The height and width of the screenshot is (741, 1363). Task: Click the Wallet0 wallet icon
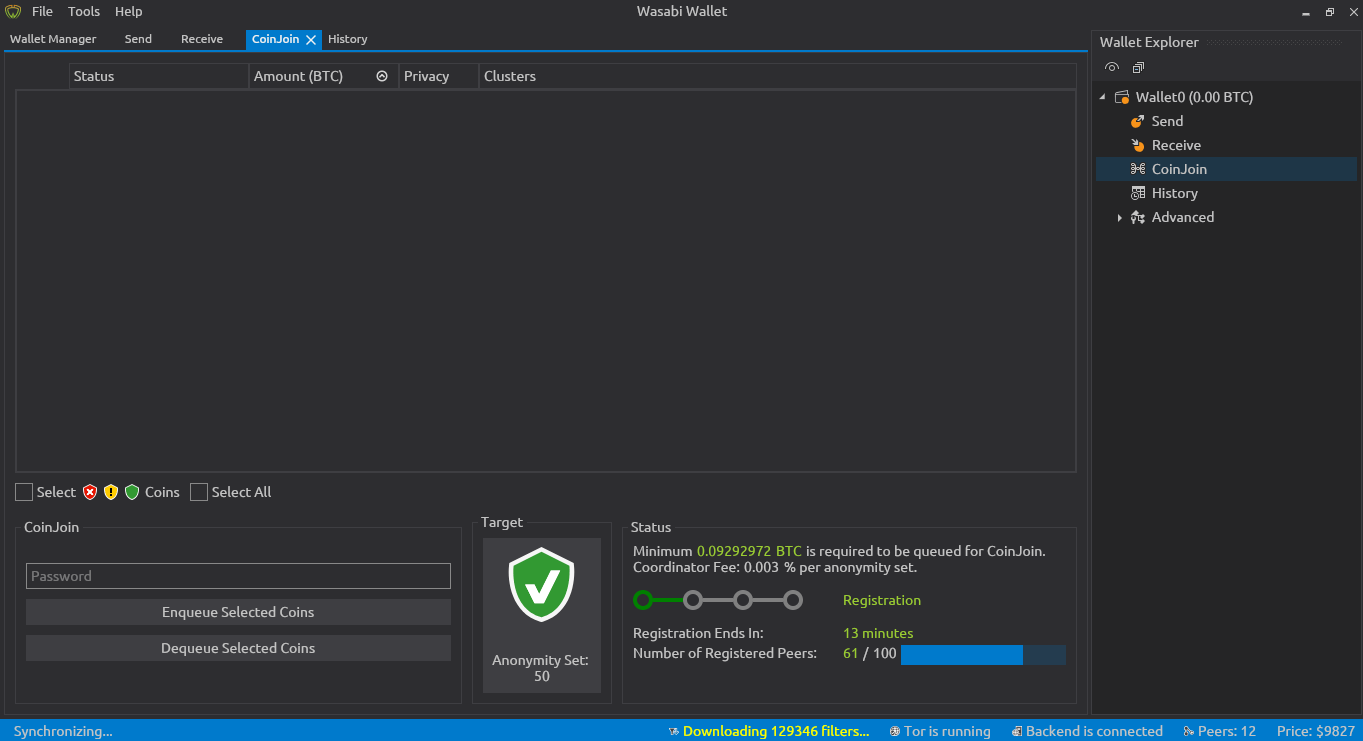tap(1122, 97)
